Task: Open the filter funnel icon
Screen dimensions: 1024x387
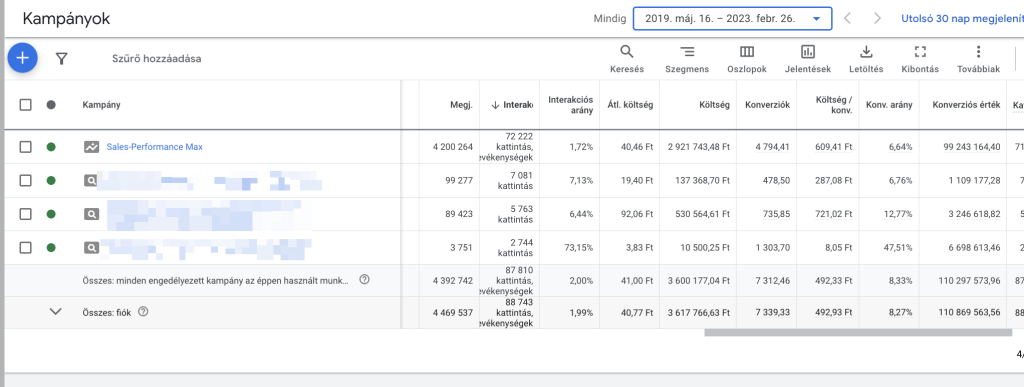Action: (x=61, y=59)
